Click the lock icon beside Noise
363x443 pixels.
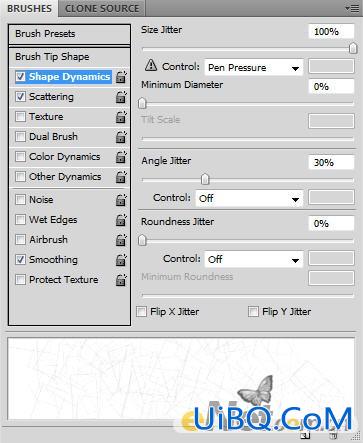121,200
